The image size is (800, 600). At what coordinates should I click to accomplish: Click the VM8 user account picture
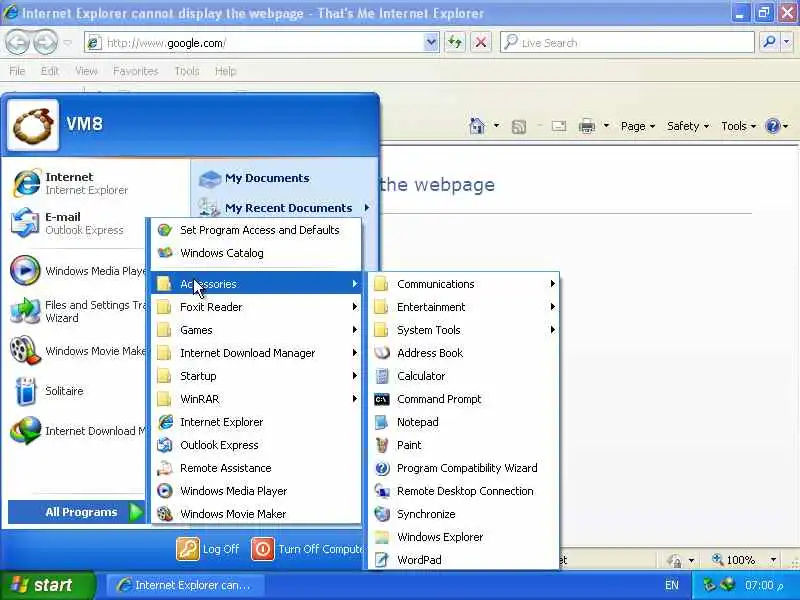click(33, 124)
